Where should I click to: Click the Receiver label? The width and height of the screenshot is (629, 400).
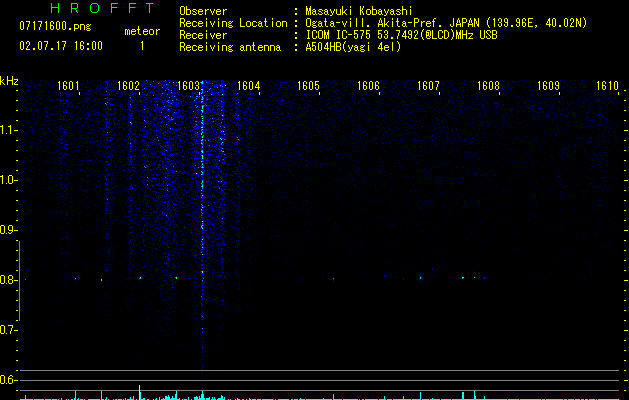(x=203, y=35)
